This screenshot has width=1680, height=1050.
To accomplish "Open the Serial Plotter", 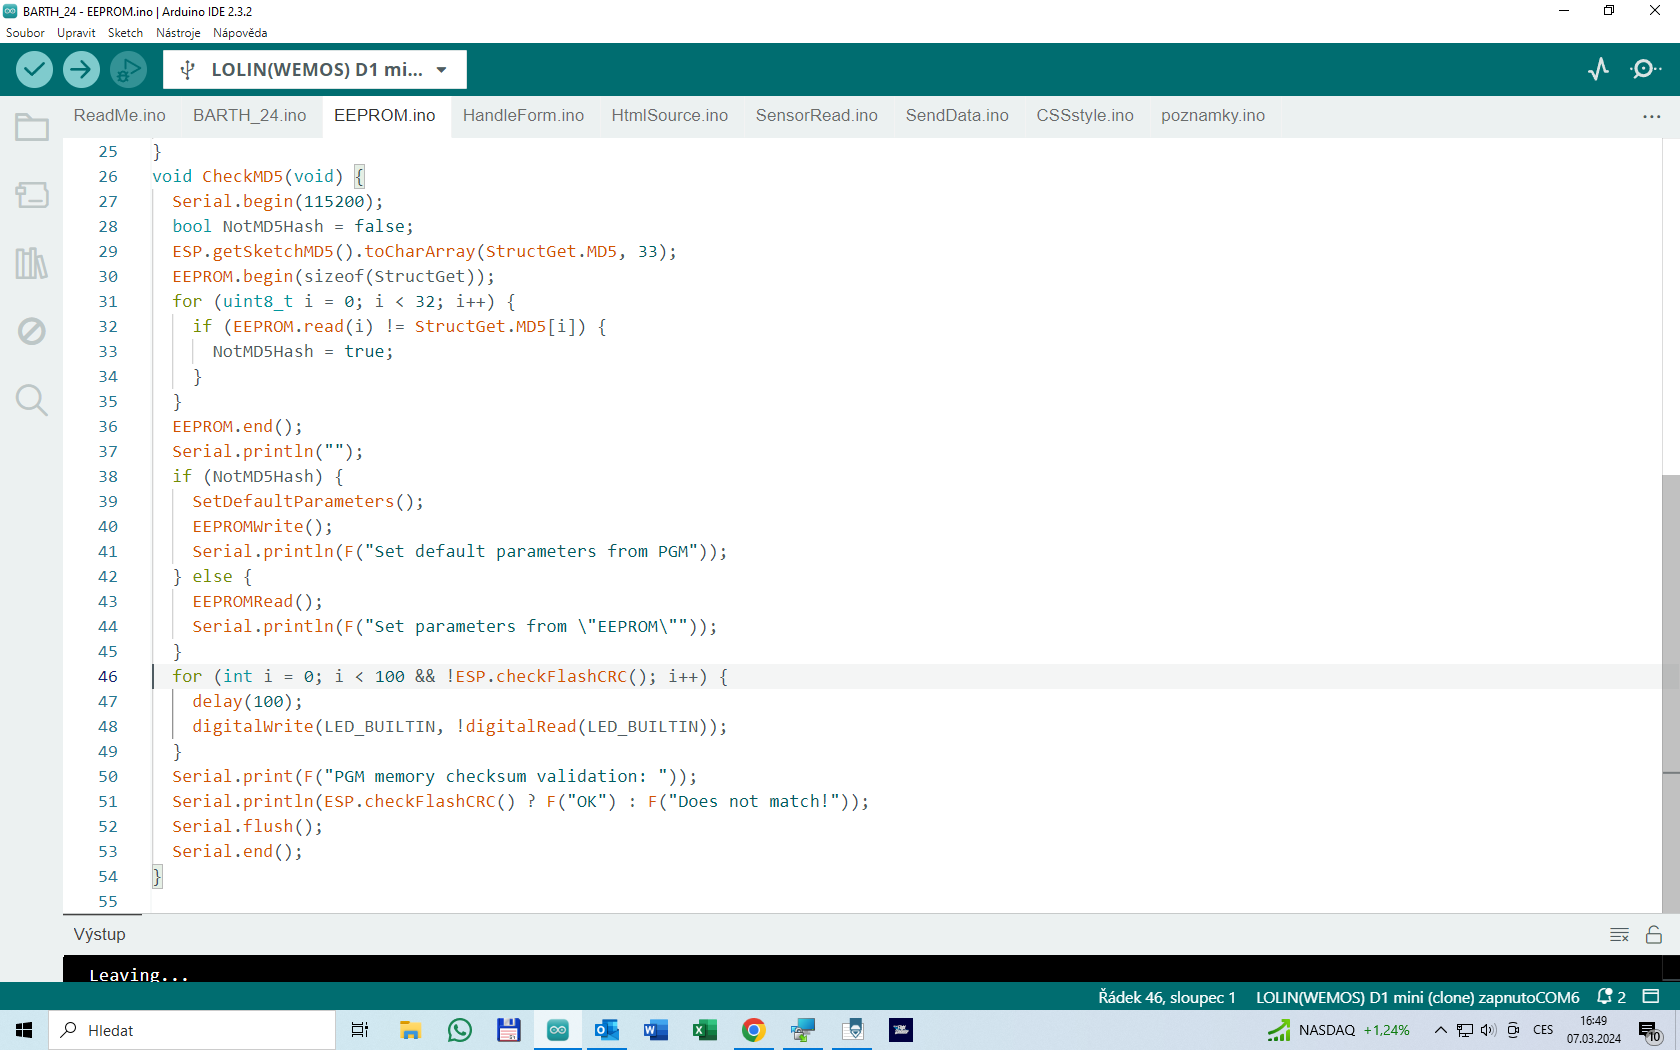I will (1598, 69).
